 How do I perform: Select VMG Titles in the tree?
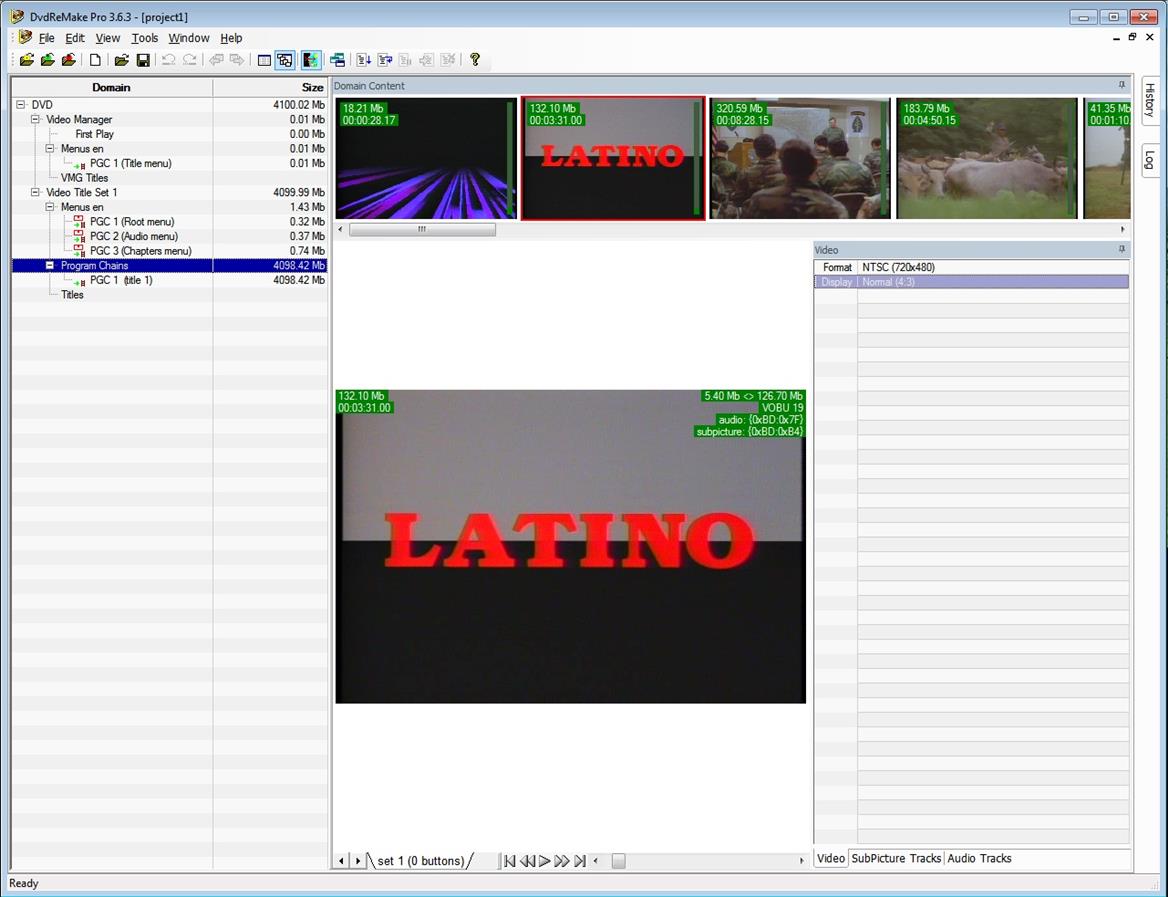tap(84, 178)
